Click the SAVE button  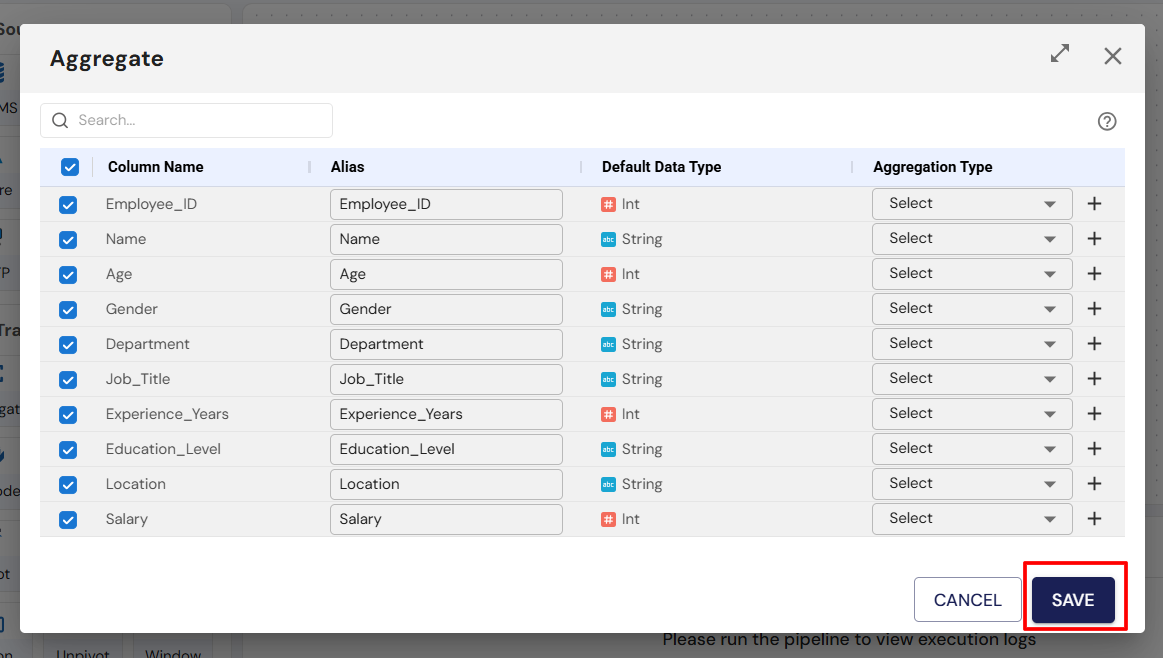(x=1073, y=600)
